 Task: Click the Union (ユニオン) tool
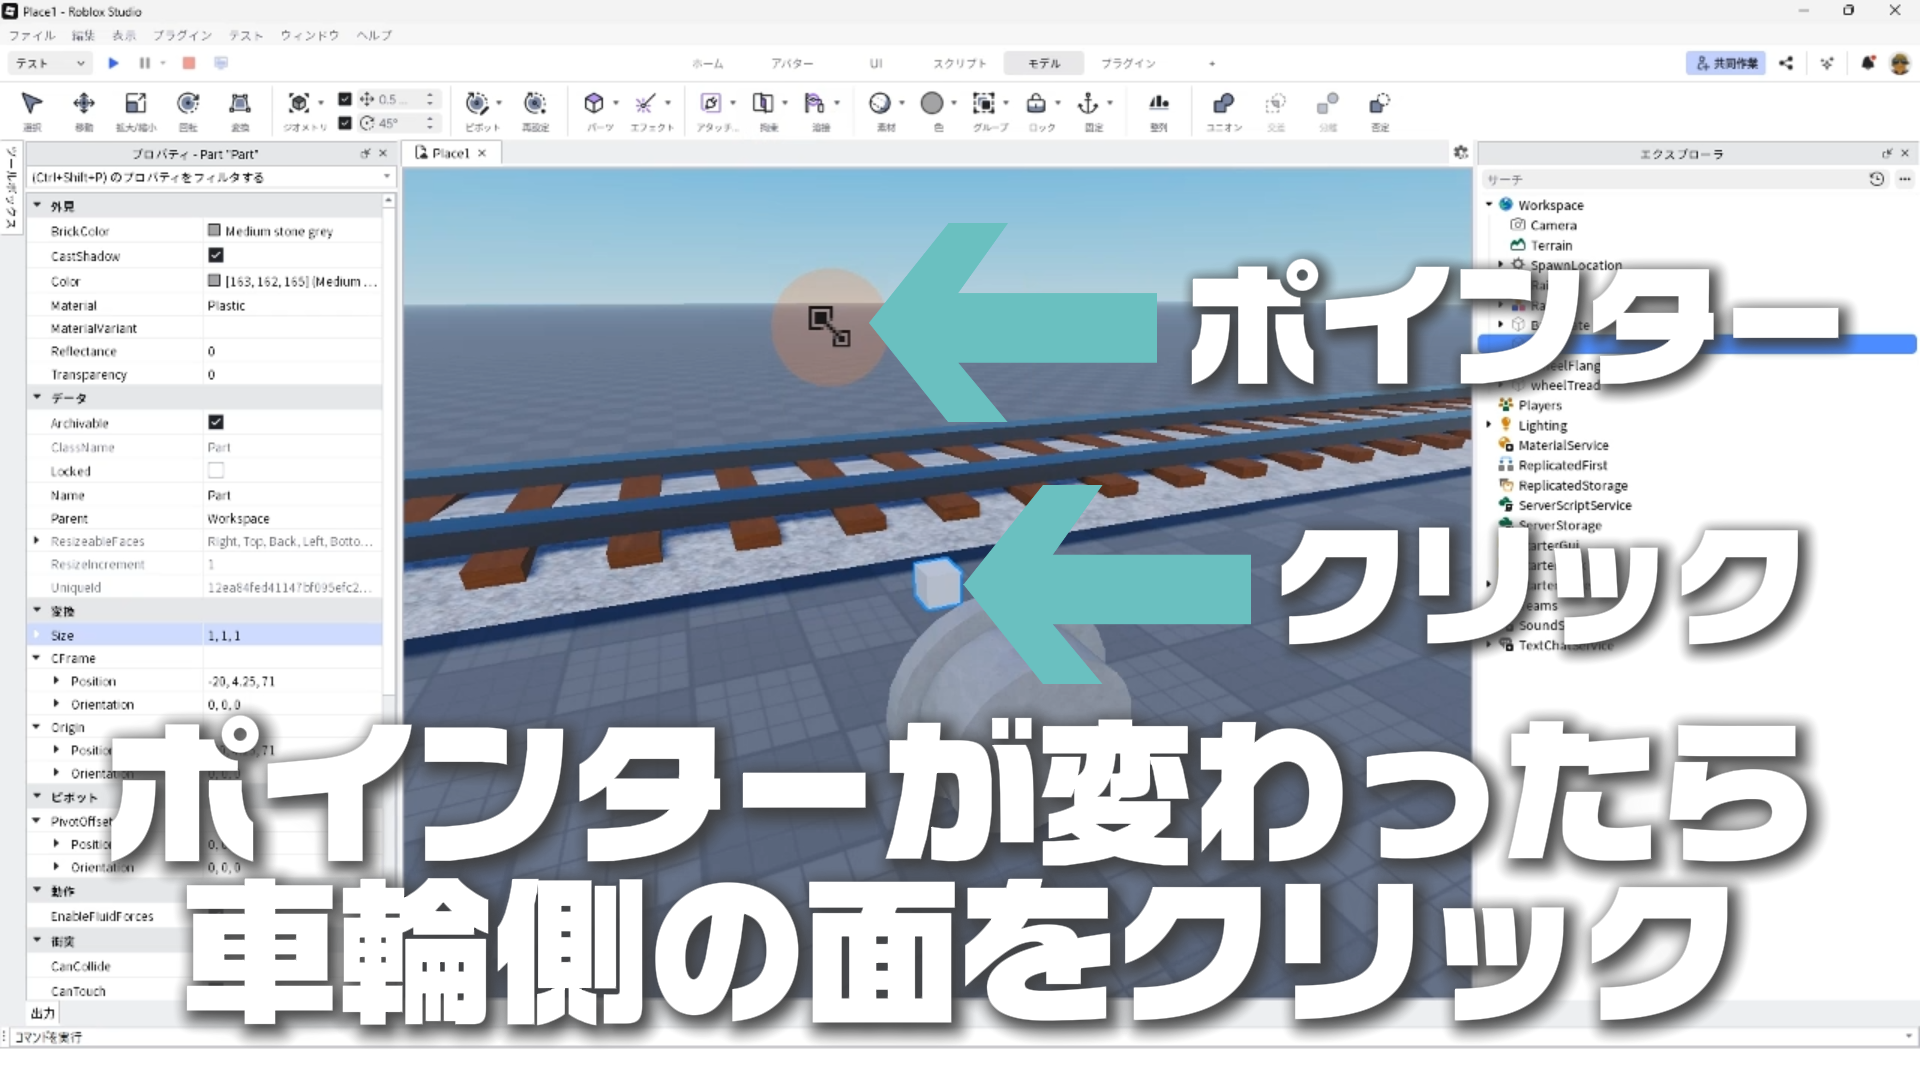click(1223, 104)
